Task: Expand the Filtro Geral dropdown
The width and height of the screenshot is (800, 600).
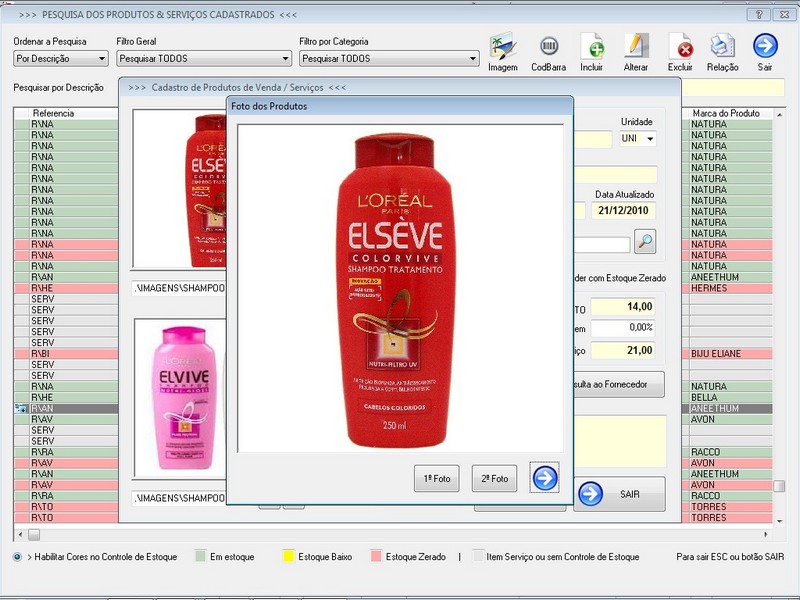Action: pyautogui.click(x=200, y=59)
